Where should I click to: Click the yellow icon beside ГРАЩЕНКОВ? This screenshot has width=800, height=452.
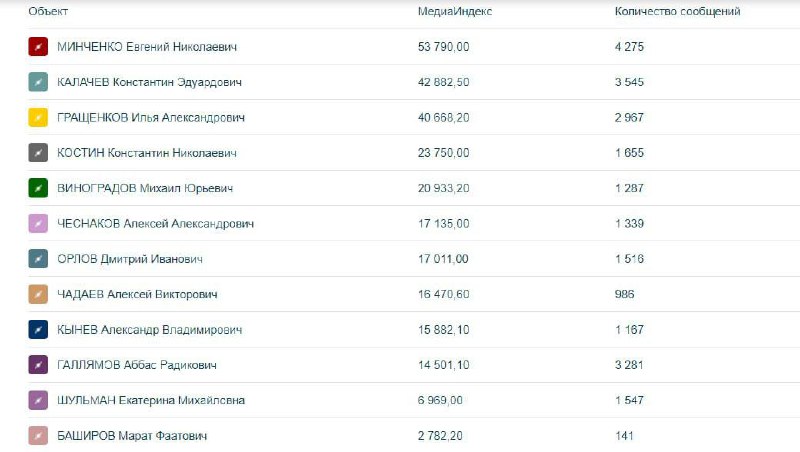[x=38, y=117]
